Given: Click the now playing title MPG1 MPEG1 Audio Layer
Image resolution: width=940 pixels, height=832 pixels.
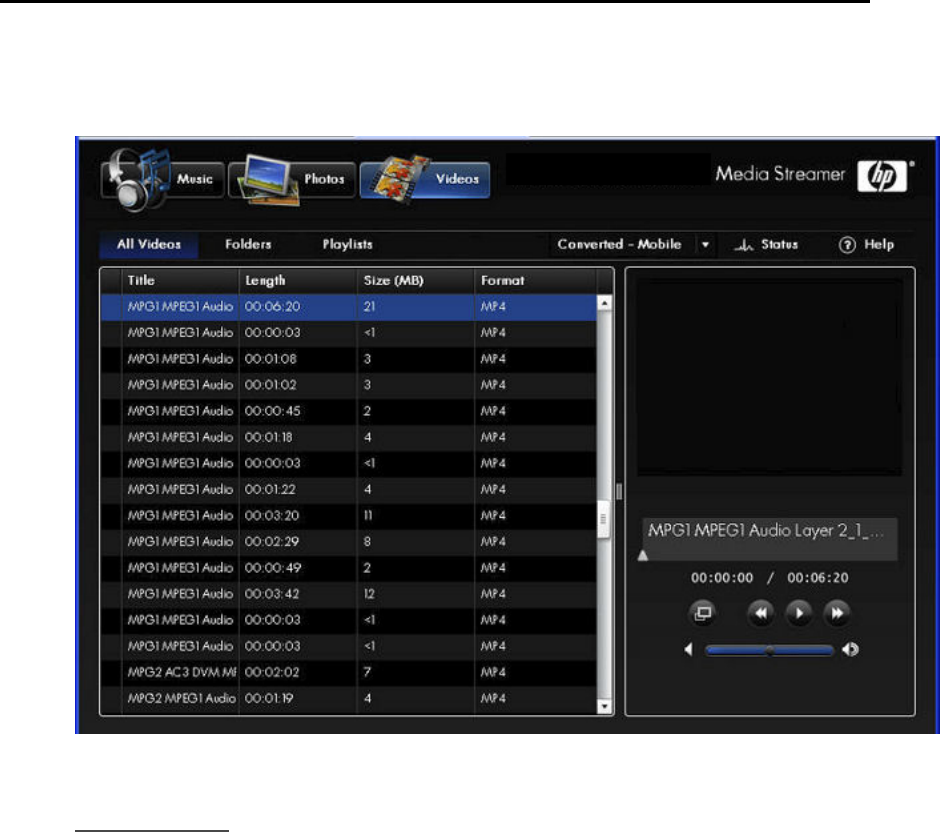Looking at the screenshot, I should pyautogui.click(x=766, y=530).
